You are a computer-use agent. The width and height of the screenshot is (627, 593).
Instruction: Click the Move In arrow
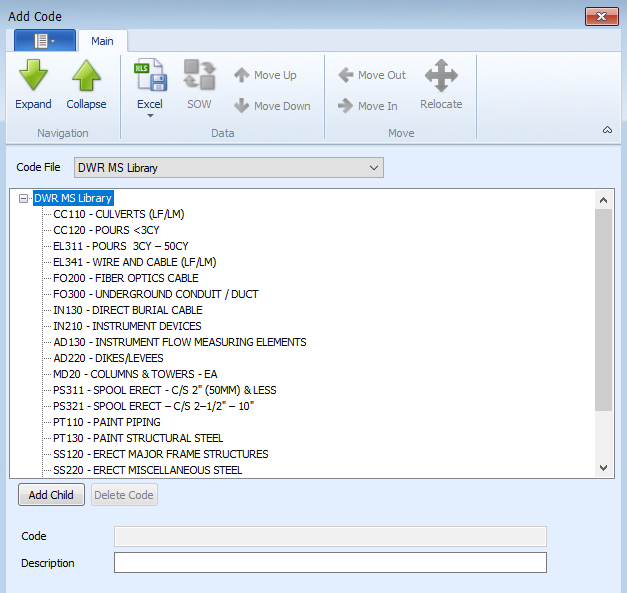pyautogui.click(x=346, y=106)
